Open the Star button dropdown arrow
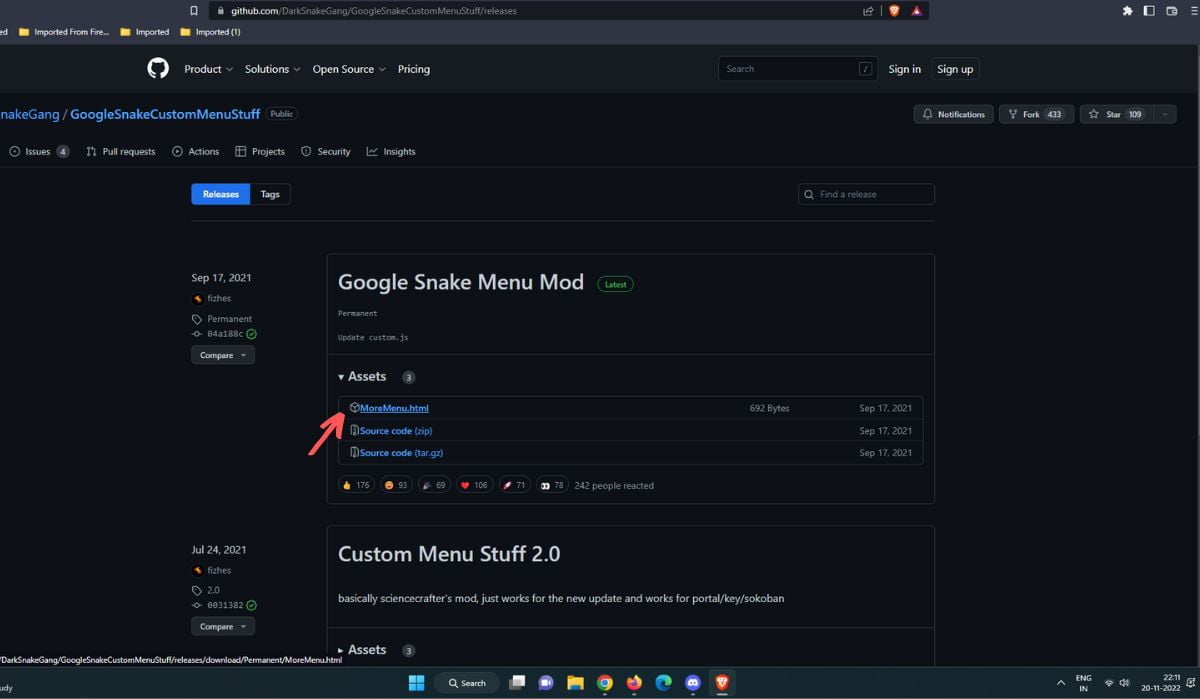Viewport: 1200px width, 699px height. coord(1163,114)
